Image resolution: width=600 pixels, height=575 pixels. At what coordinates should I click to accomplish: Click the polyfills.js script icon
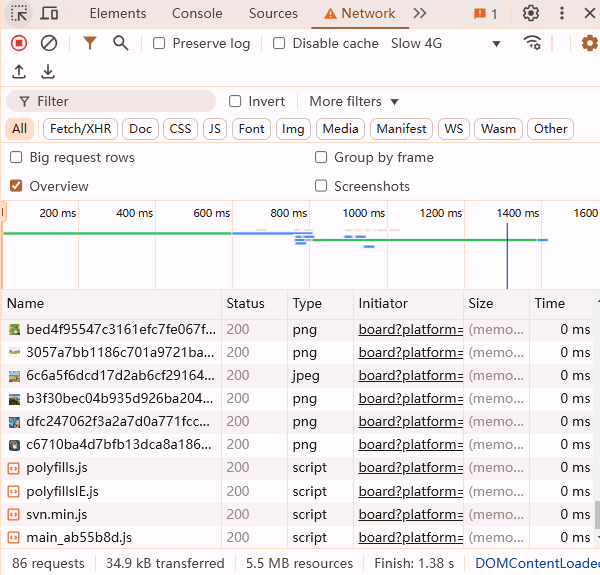point(14,468)
